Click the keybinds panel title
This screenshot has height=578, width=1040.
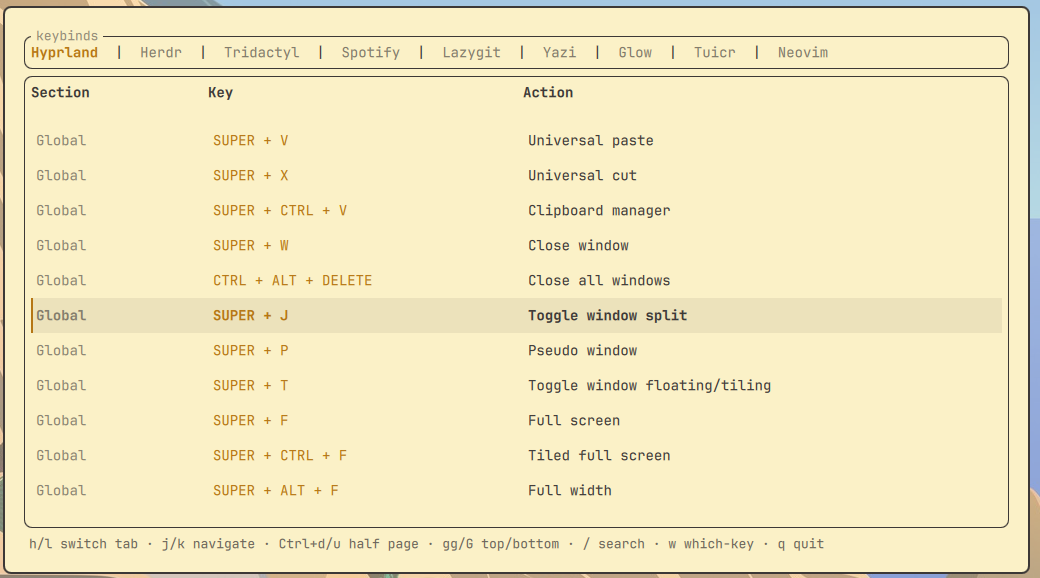point(67,36)
